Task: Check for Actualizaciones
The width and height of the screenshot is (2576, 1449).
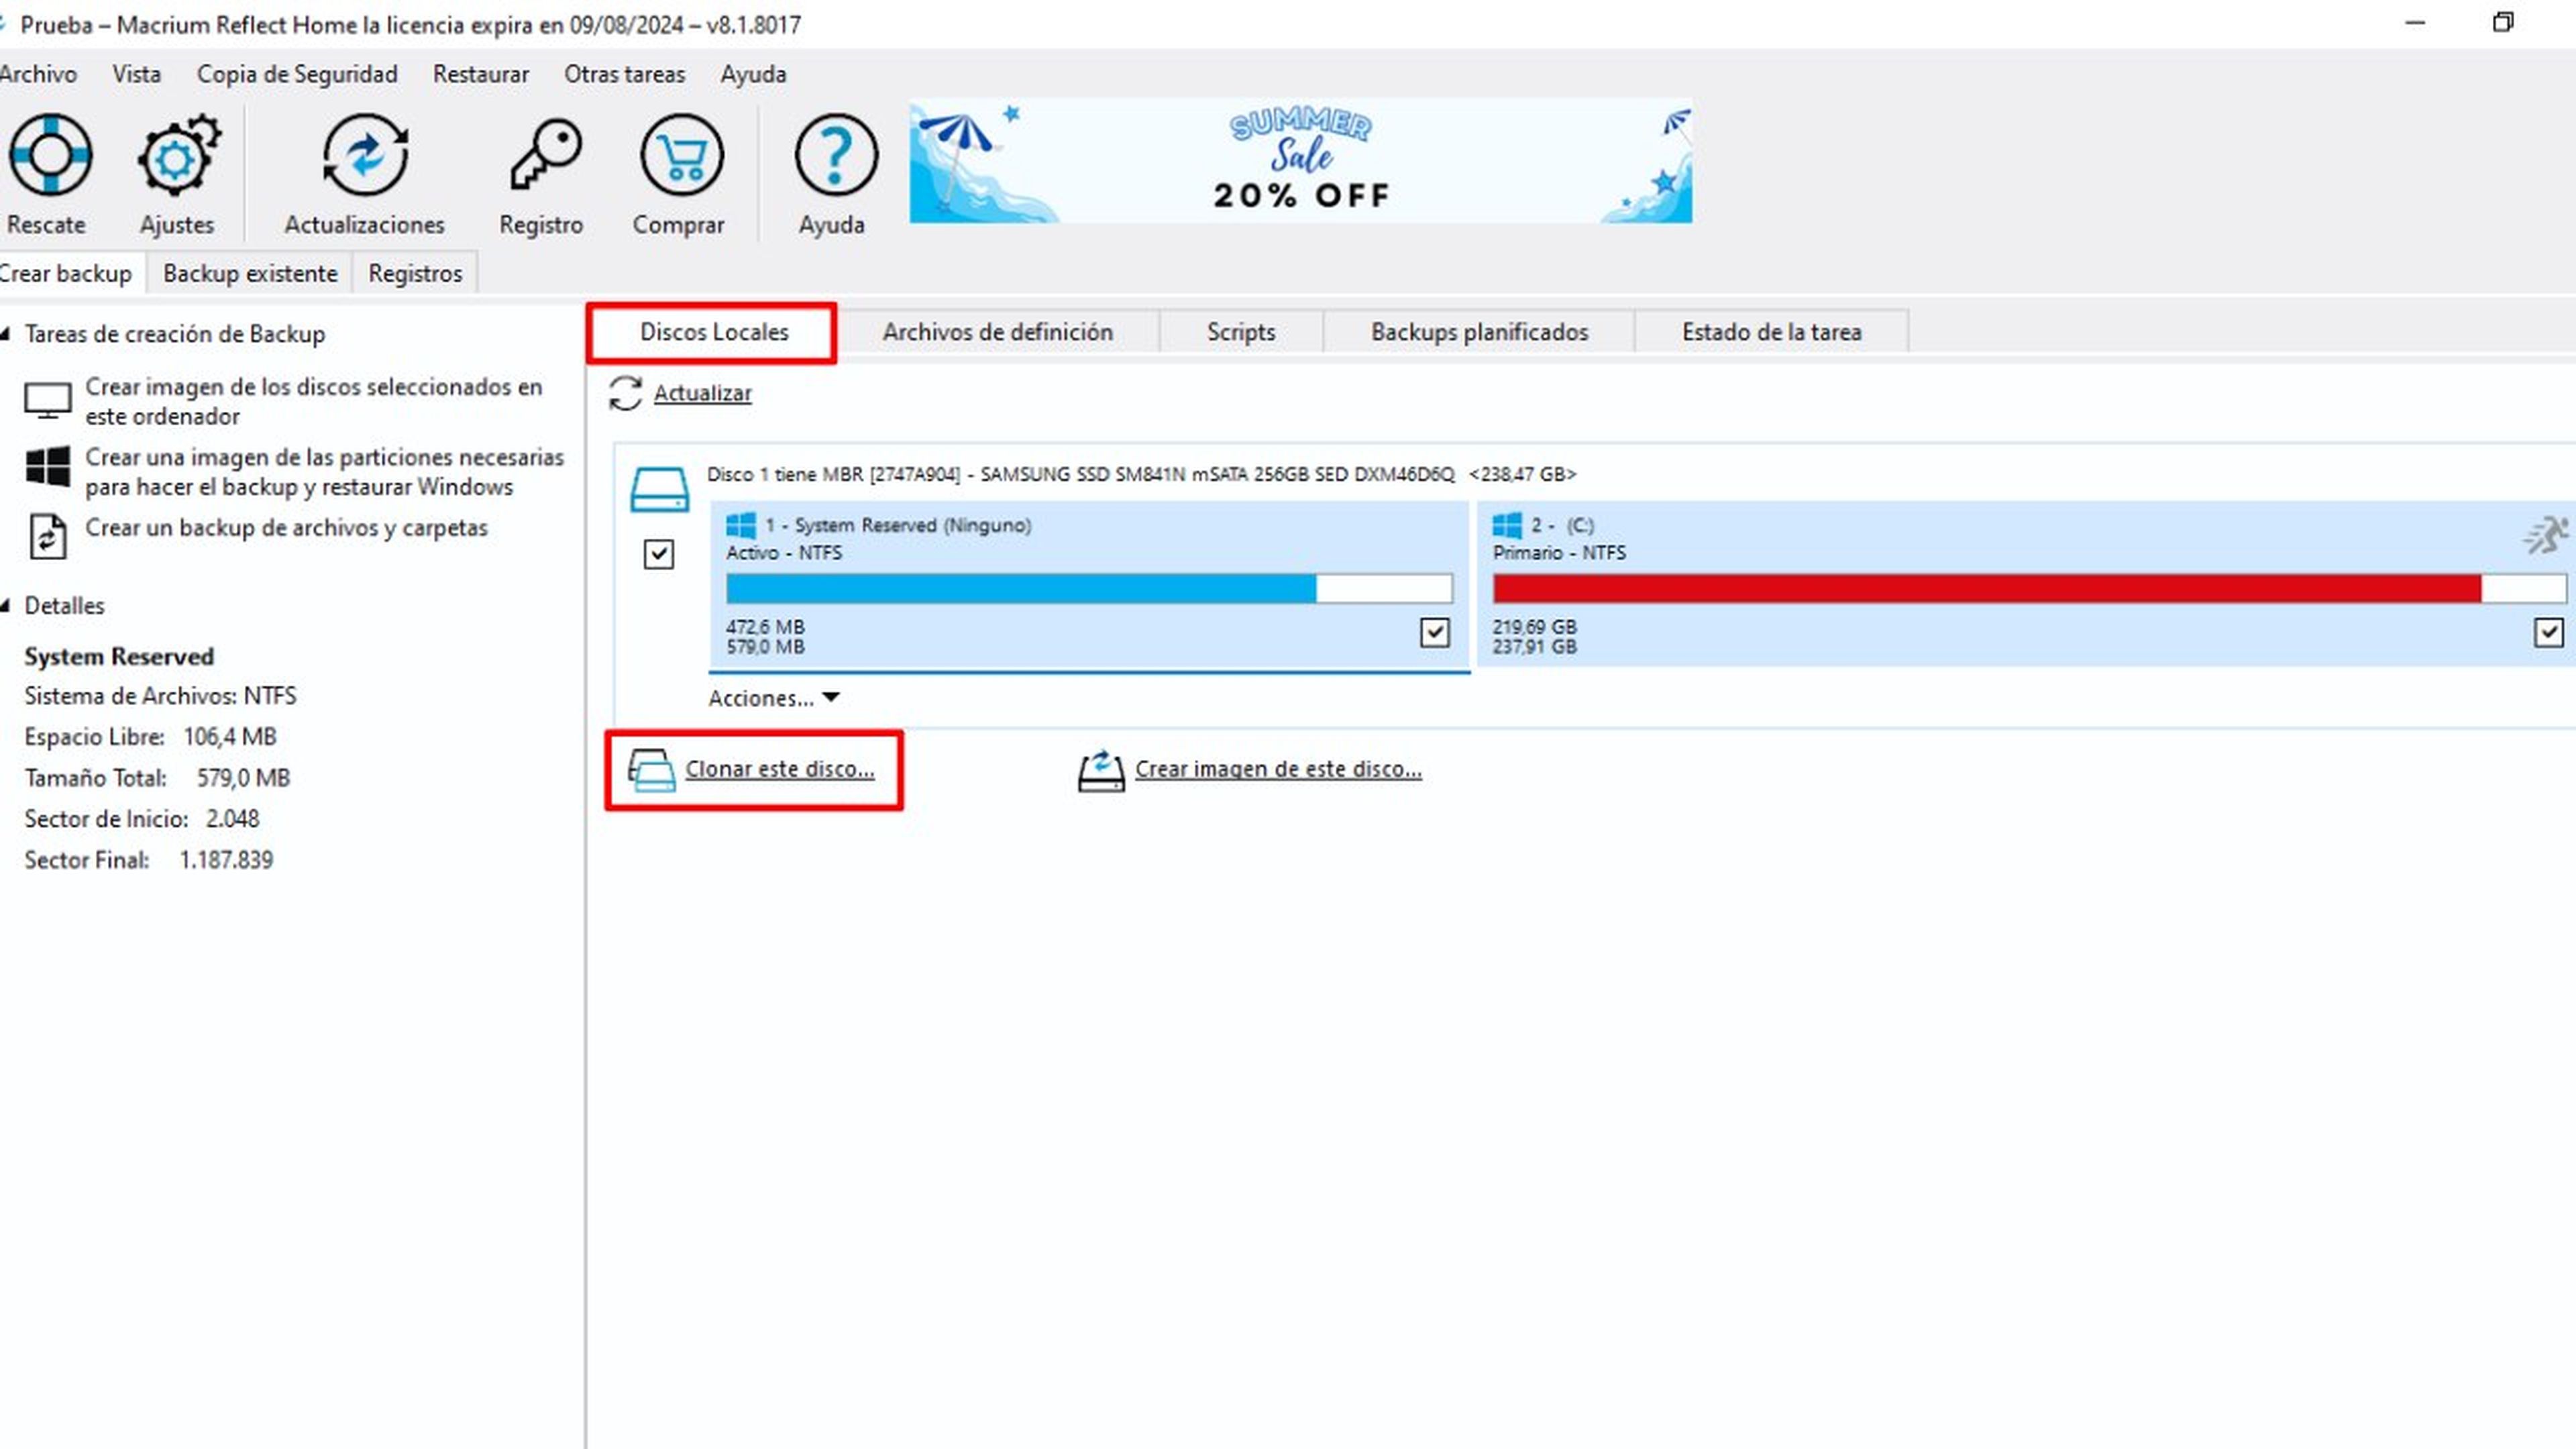Action: pos(365,155)
